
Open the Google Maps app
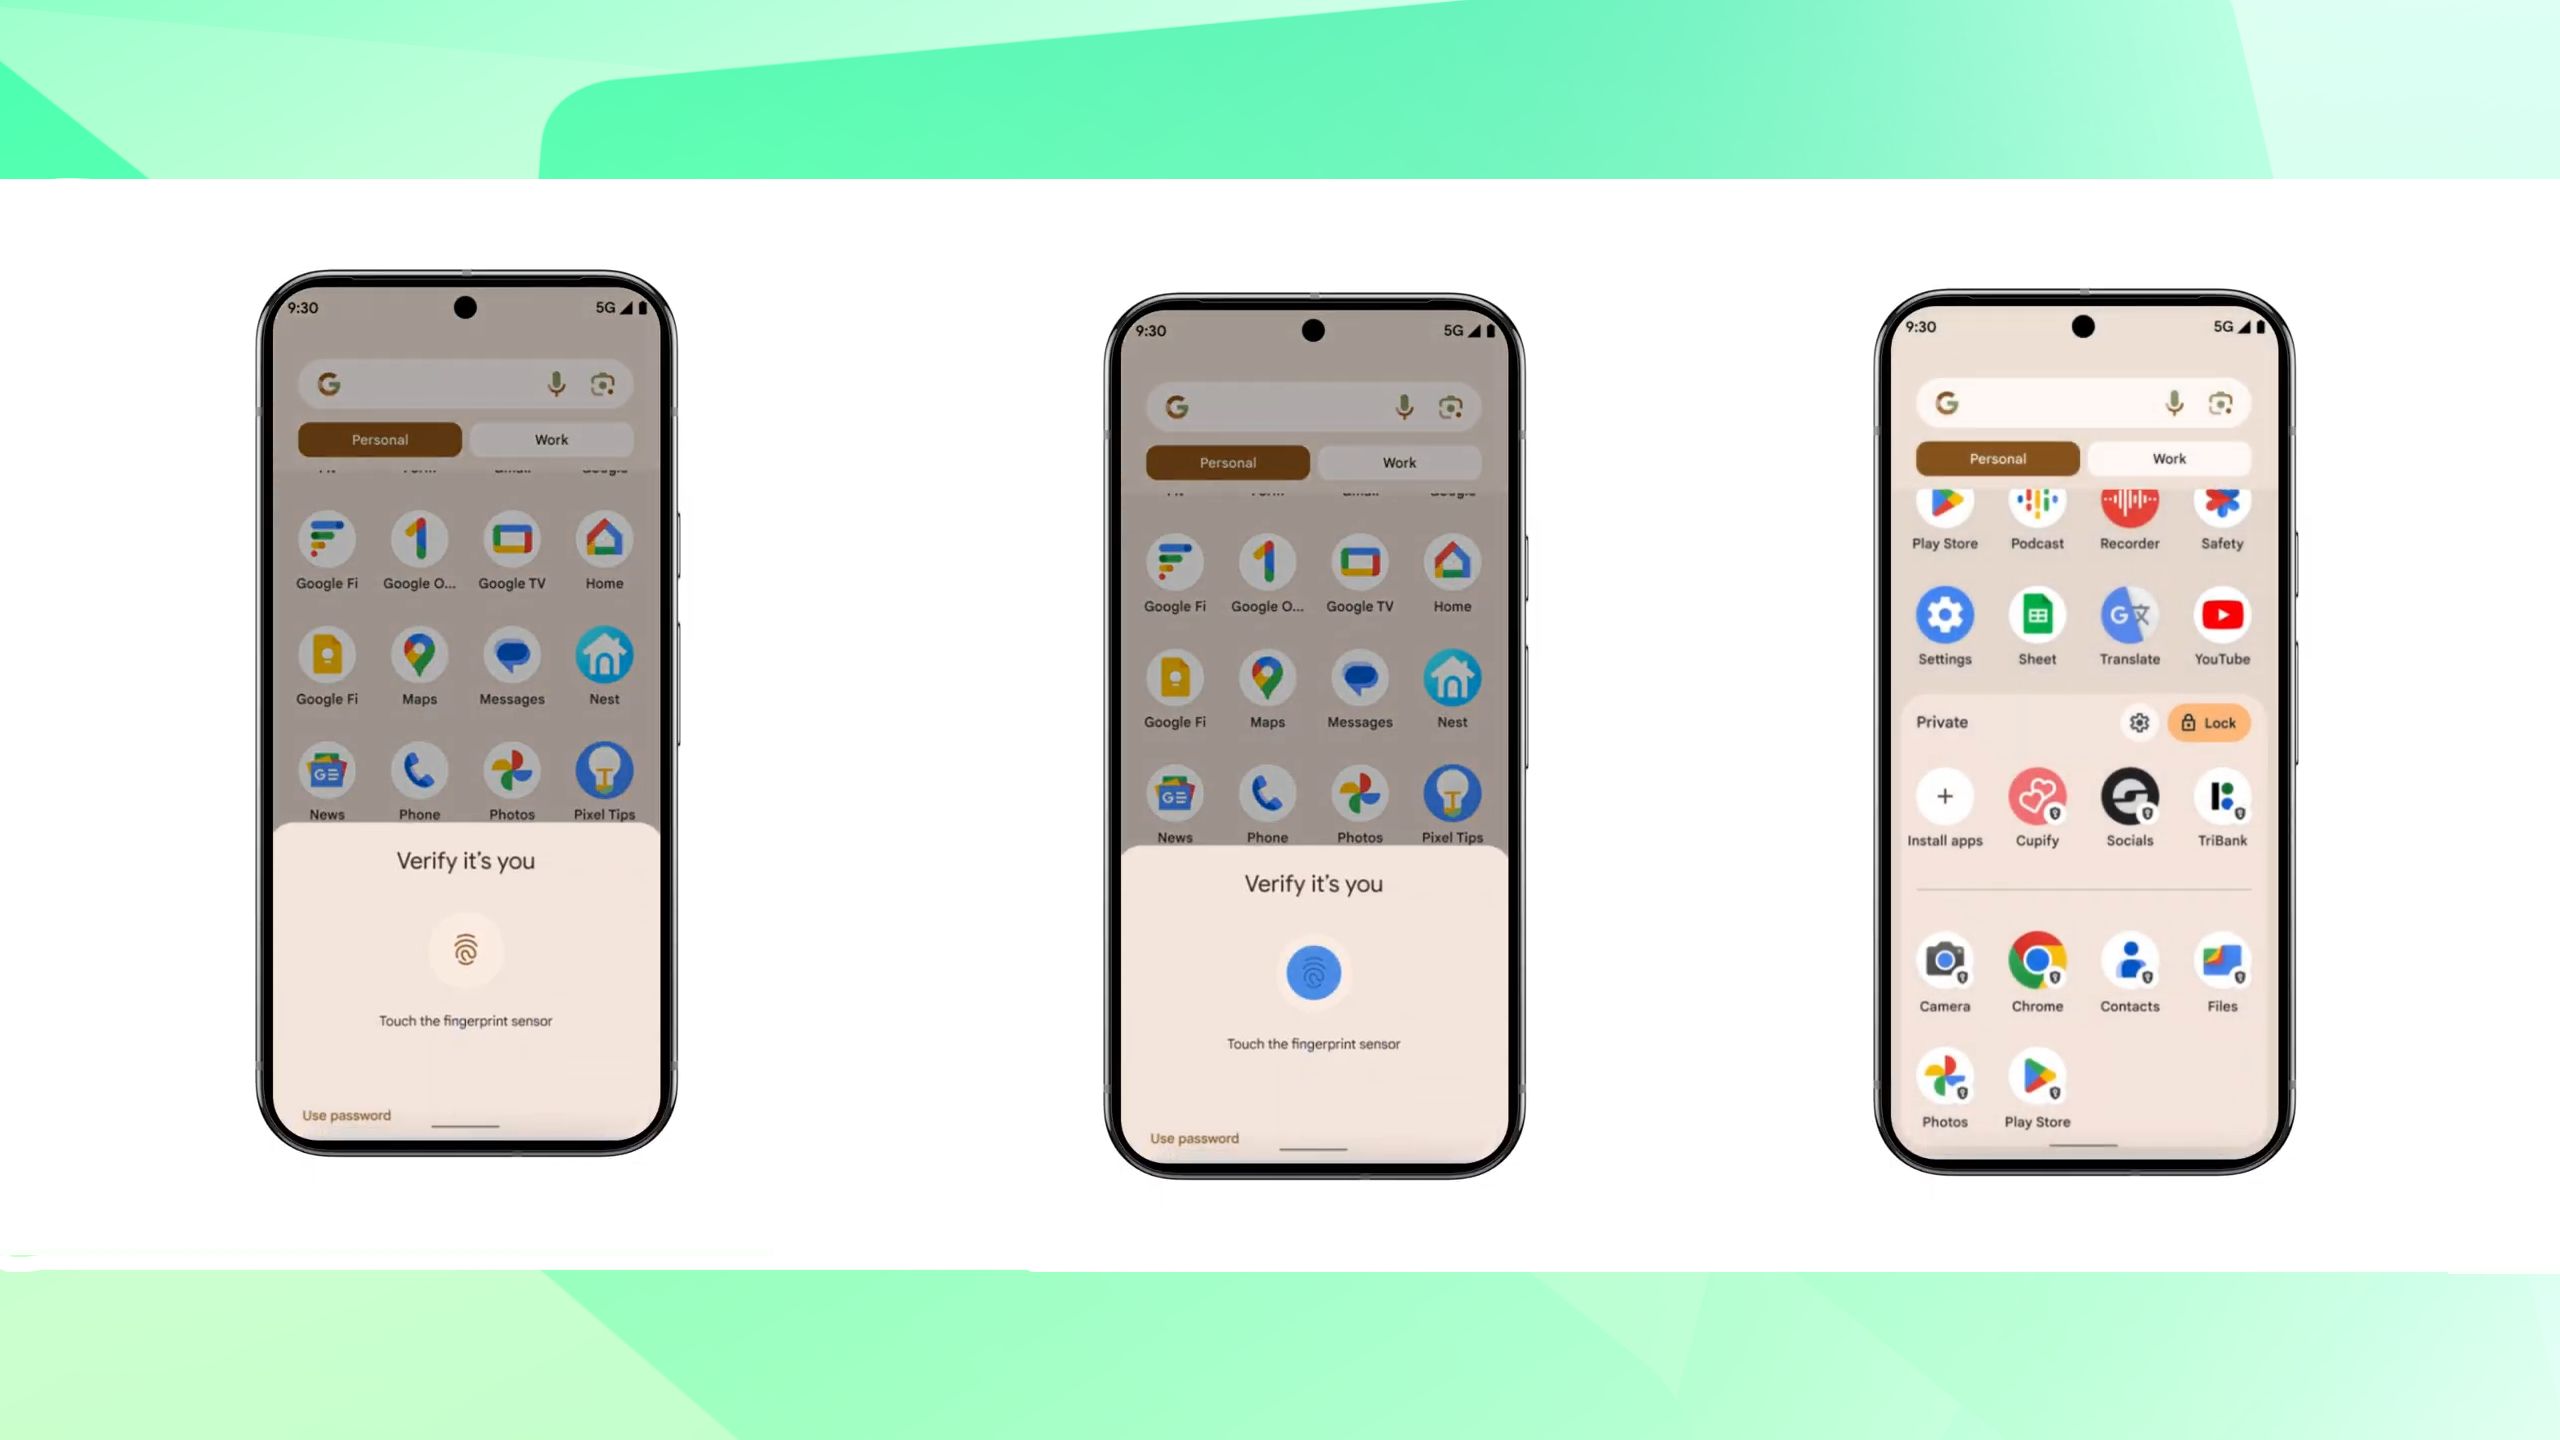pyautogui.click(x=418, y=656)
